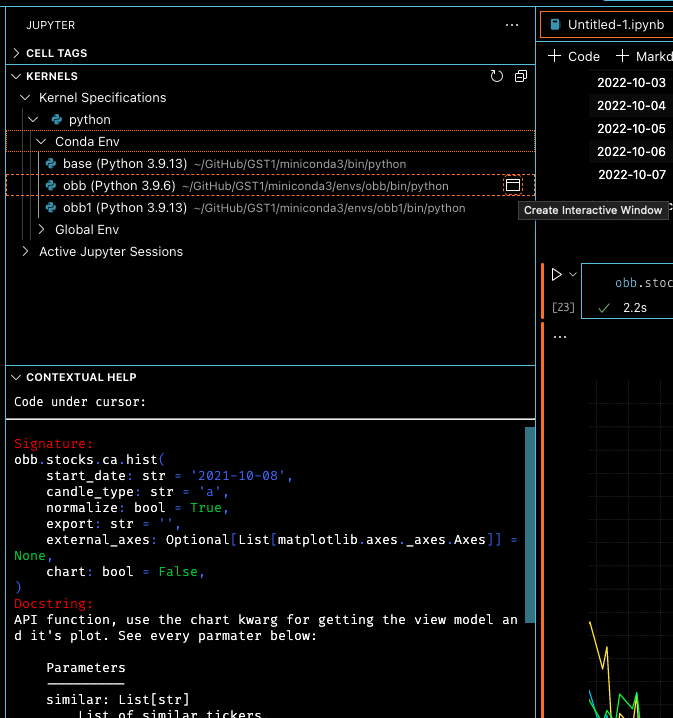Click the red Docstring: heading
673x718 pixels.
click(x=54, y=604)
